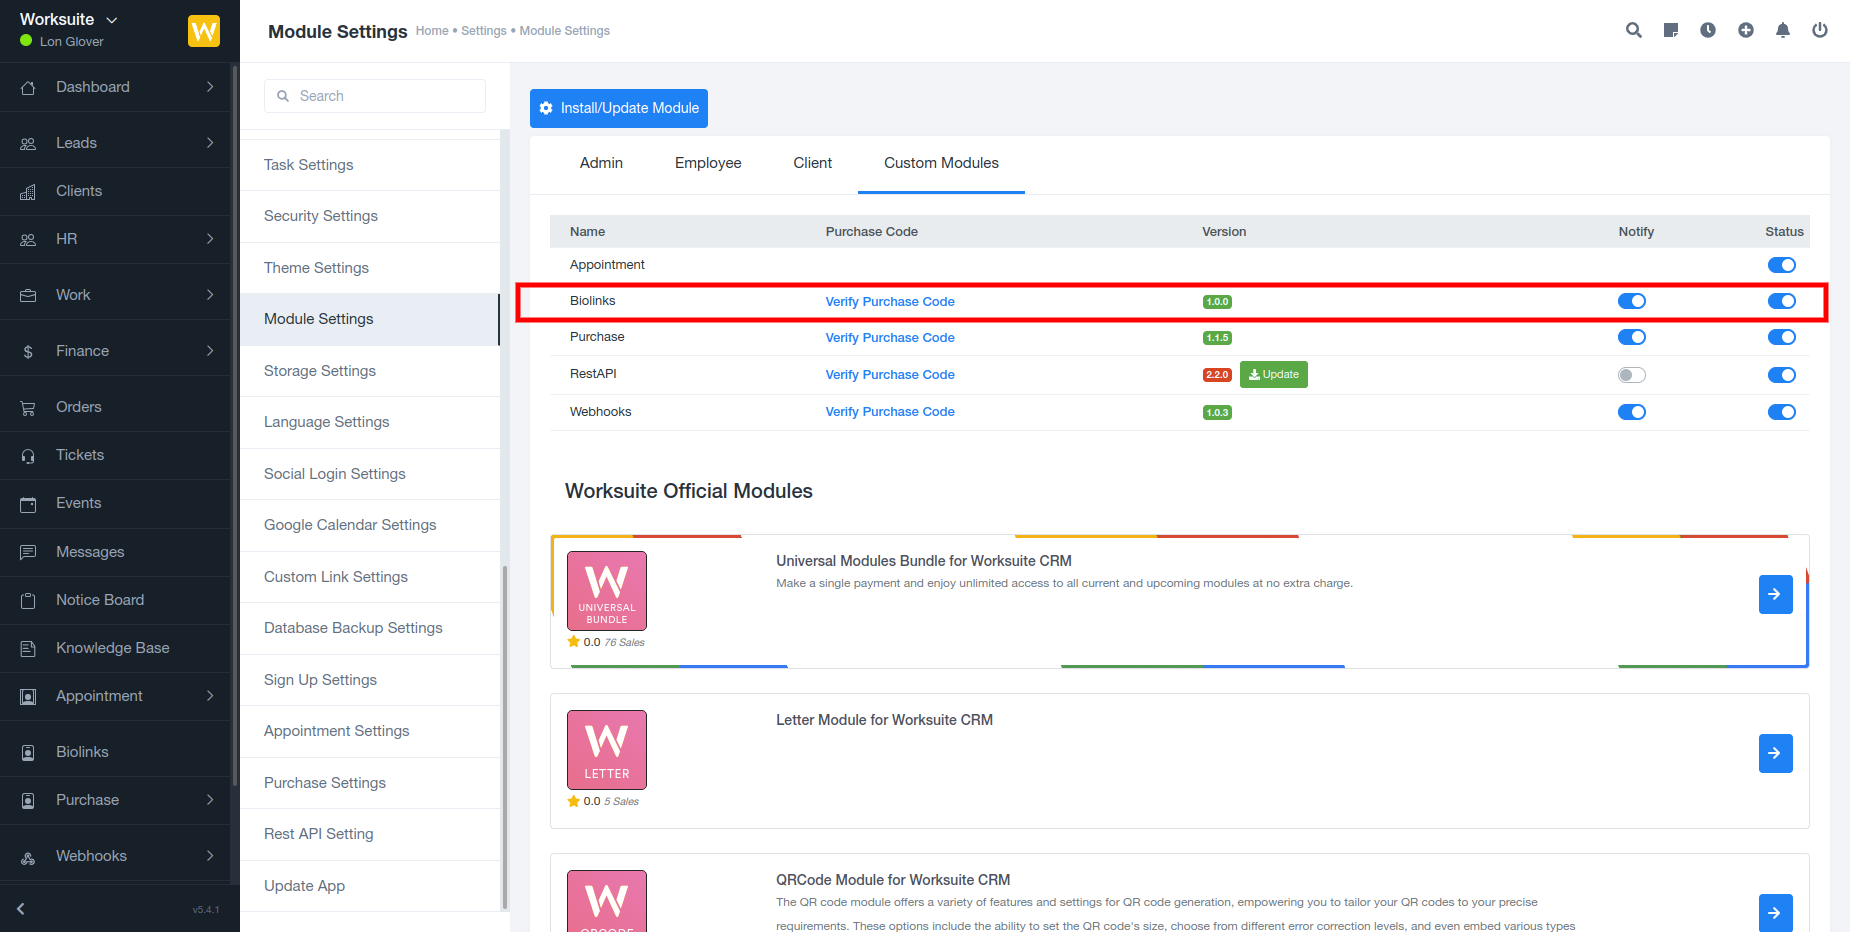Open the search icon in top bar

(1634, 30)
